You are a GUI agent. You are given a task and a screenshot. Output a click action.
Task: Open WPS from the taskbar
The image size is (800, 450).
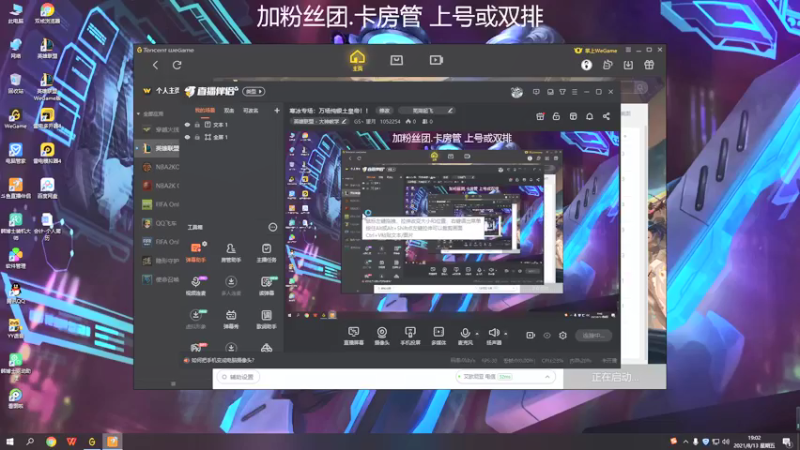point(71,441)
